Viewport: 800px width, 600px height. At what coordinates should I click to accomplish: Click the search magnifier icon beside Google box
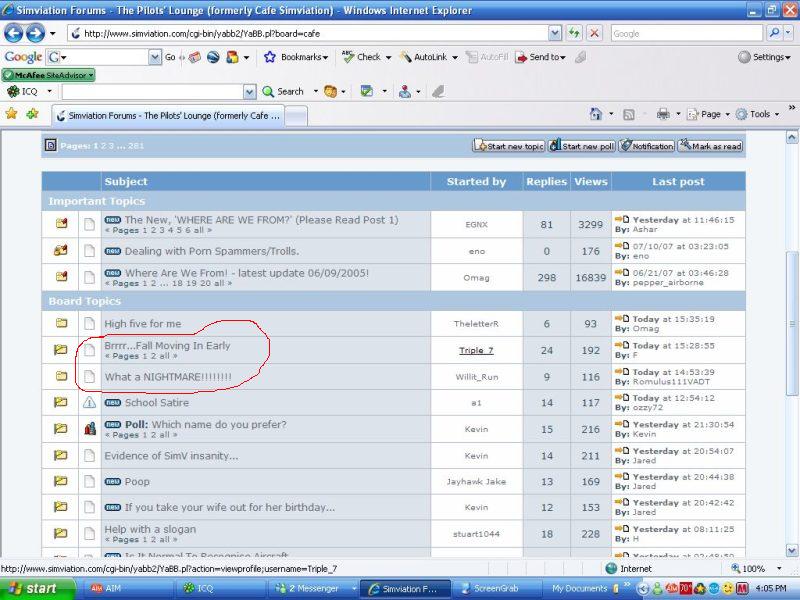775,33
